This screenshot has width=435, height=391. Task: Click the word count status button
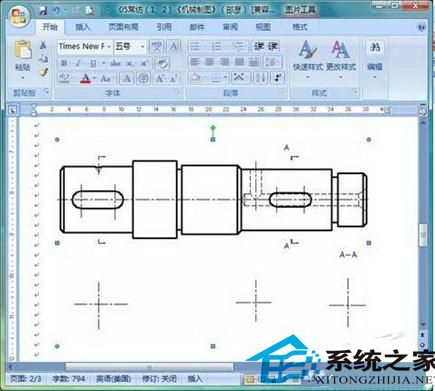tap(69, 379)
